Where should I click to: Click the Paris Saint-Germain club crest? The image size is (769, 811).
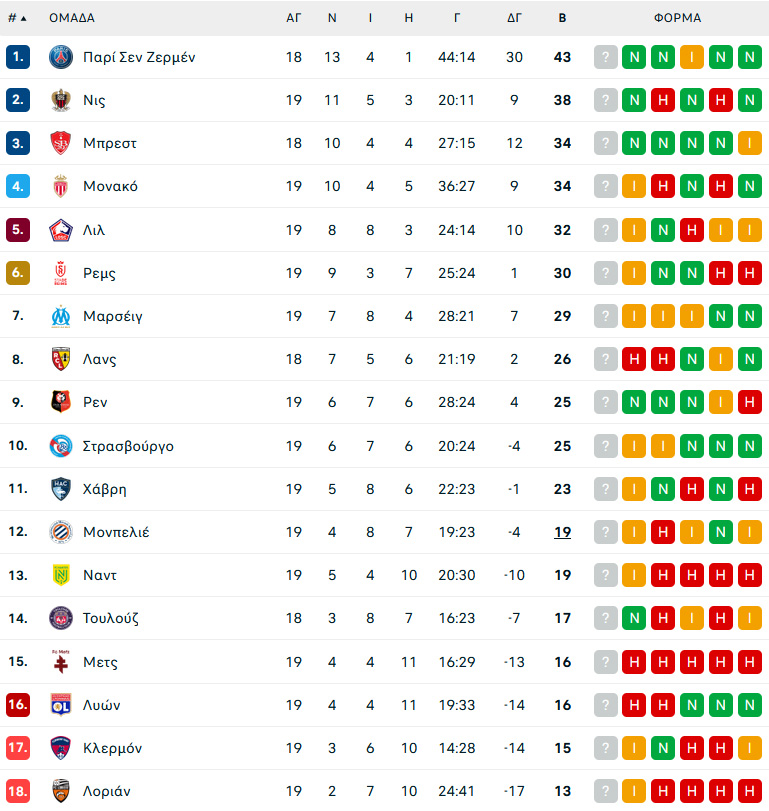pos(61,57)
